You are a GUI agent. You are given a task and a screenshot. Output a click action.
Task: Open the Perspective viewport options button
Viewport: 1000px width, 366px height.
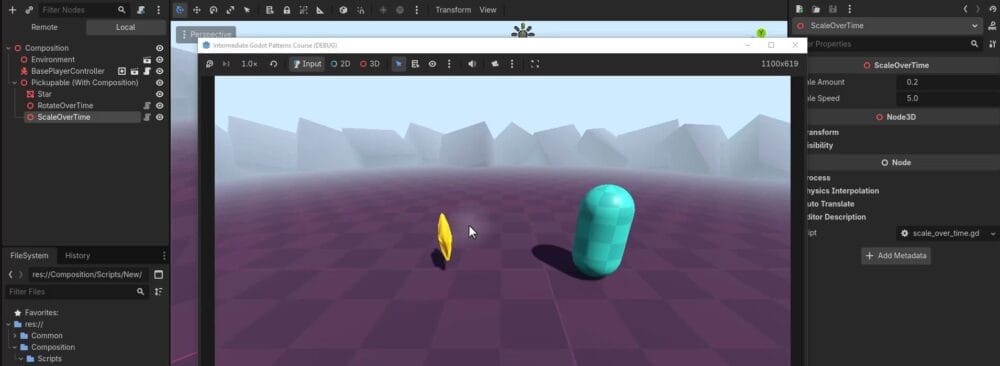tap(206, 34)
